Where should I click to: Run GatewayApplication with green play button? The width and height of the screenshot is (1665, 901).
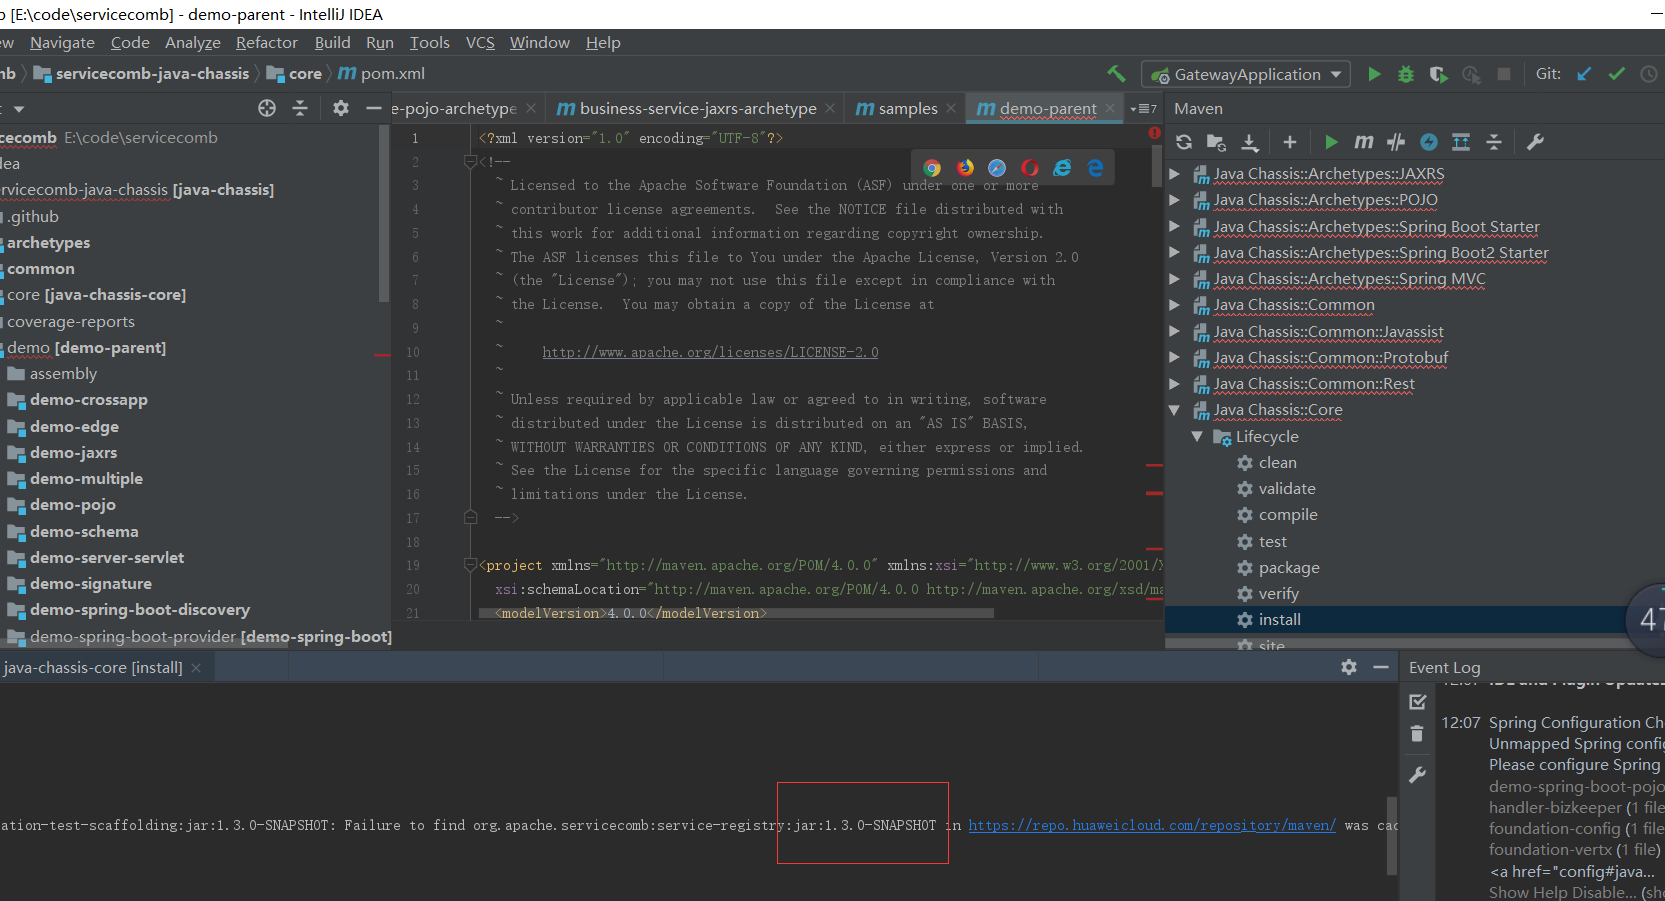pos(1374,74)
